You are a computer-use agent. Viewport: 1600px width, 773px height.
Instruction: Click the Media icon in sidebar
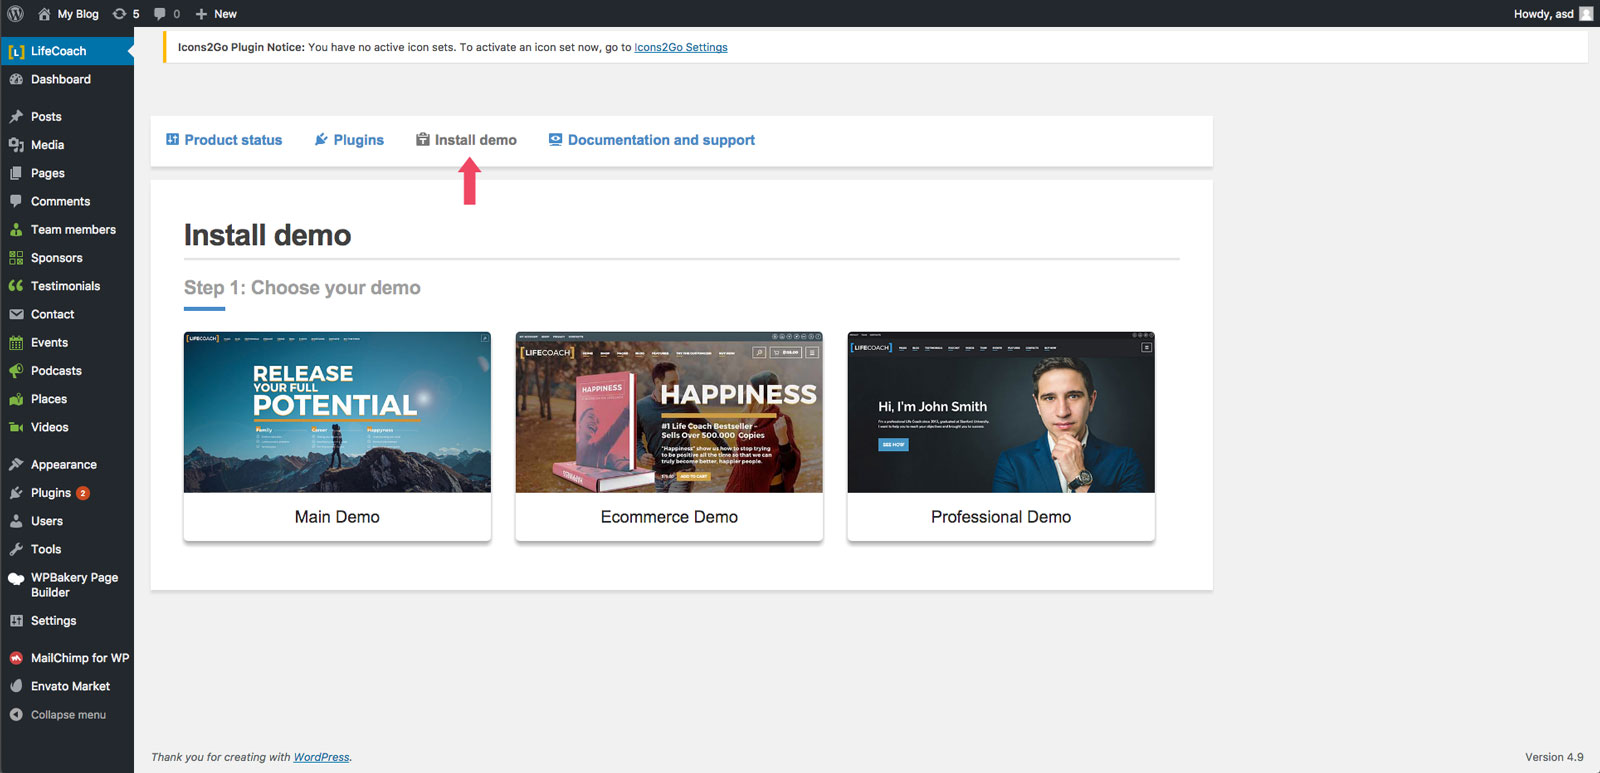[16, 145]
